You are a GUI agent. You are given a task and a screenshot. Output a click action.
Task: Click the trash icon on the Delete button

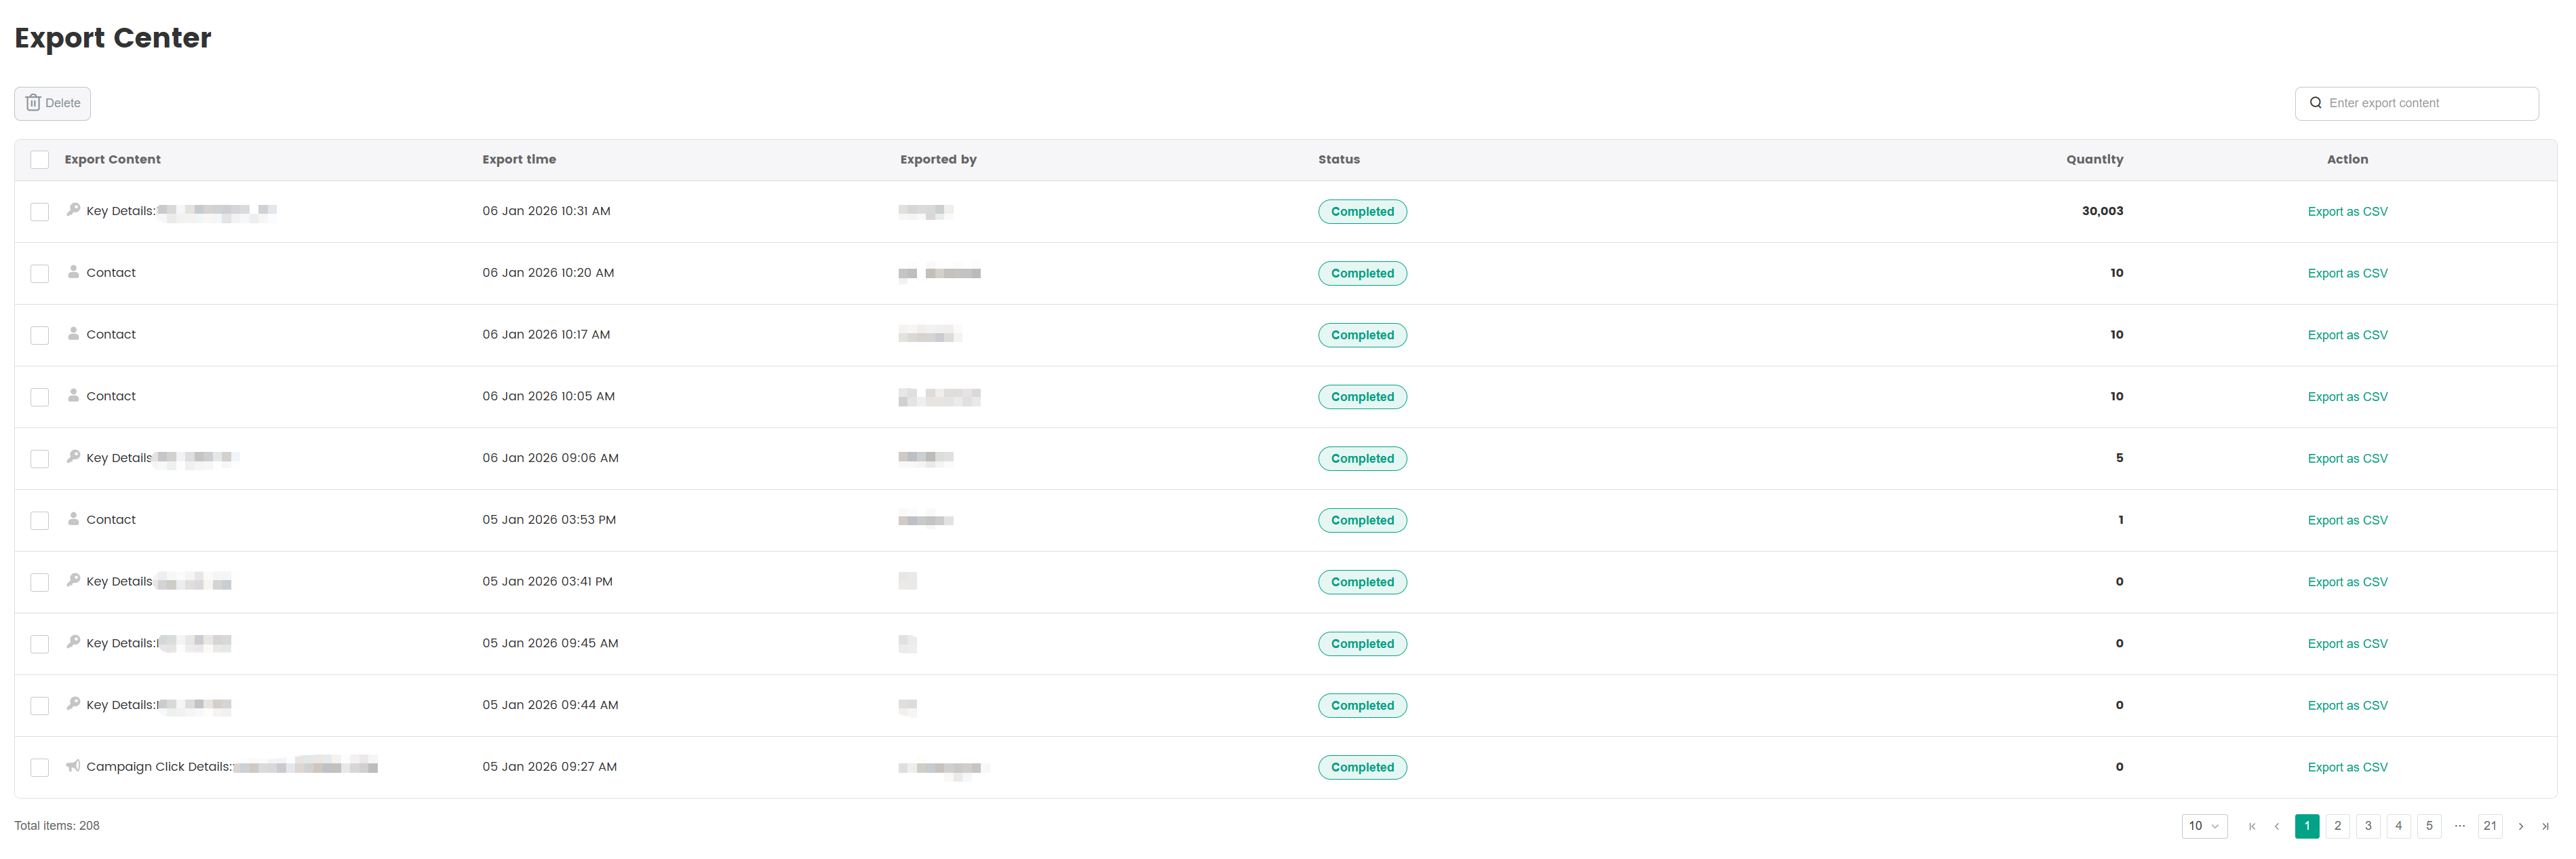33,103
